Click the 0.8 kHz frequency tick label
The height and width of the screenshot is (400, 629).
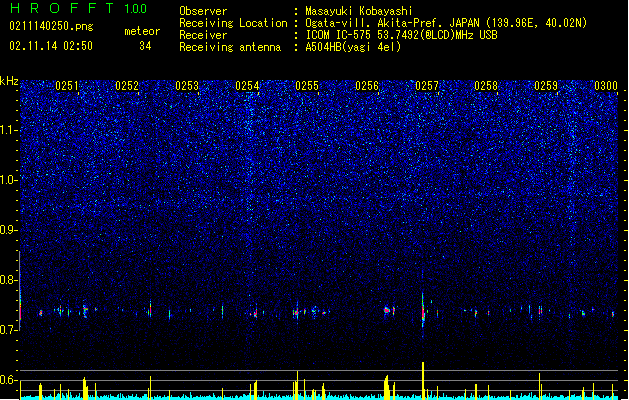pos(9,280)
